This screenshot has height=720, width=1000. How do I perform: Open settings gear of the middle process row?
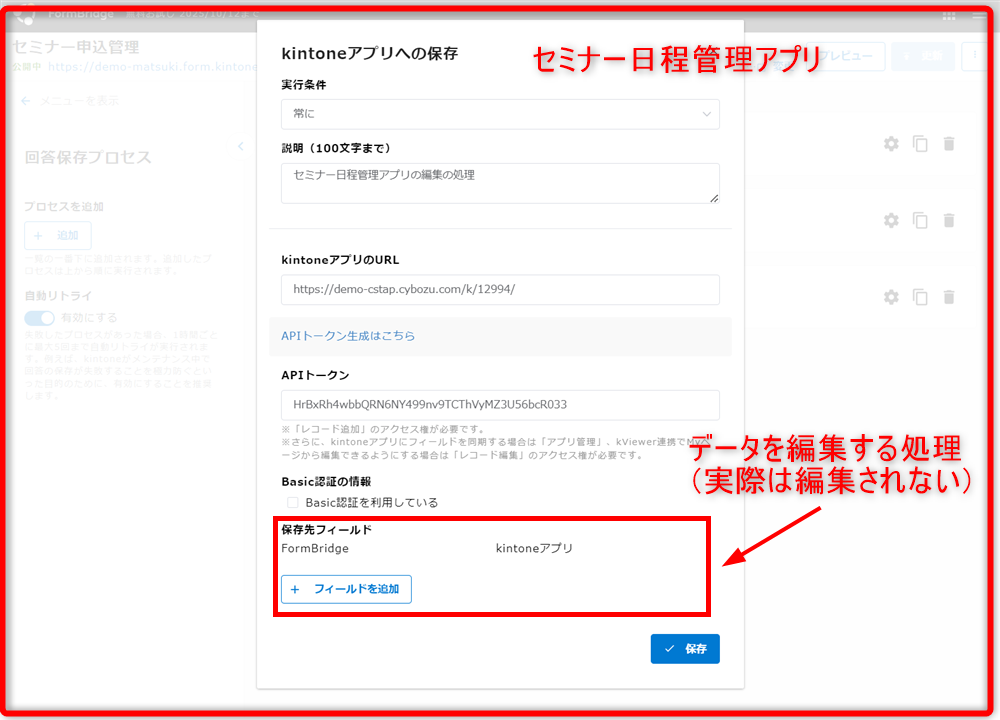click(891, 221)
